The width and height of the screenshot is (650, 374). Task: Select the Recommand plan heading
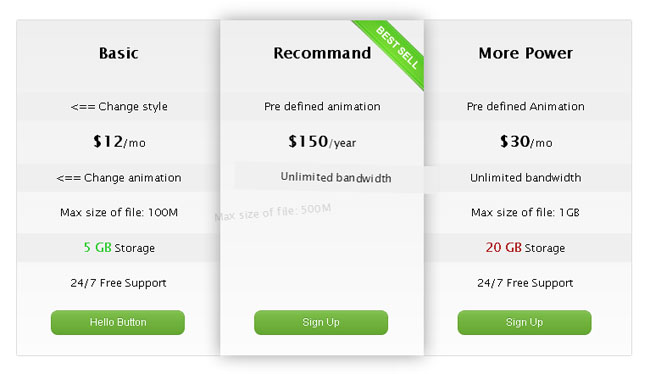[322, 53]
